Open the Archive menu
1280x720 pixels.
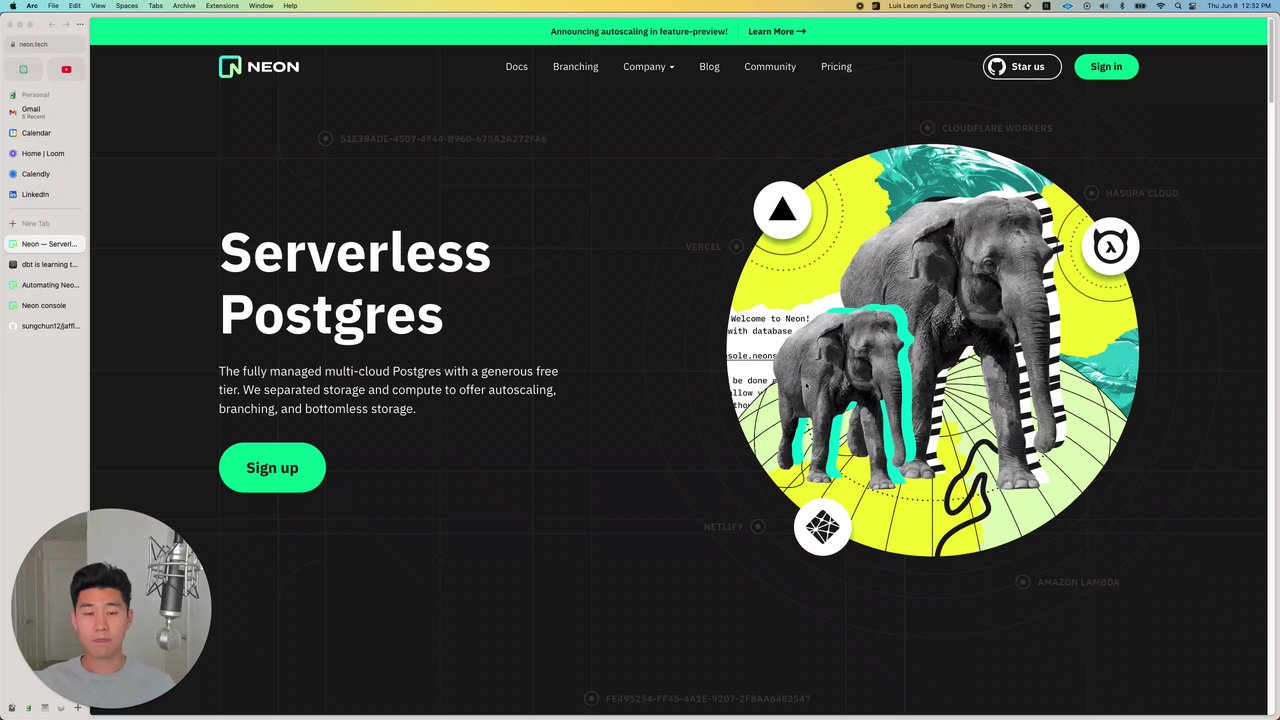(184, 6)
